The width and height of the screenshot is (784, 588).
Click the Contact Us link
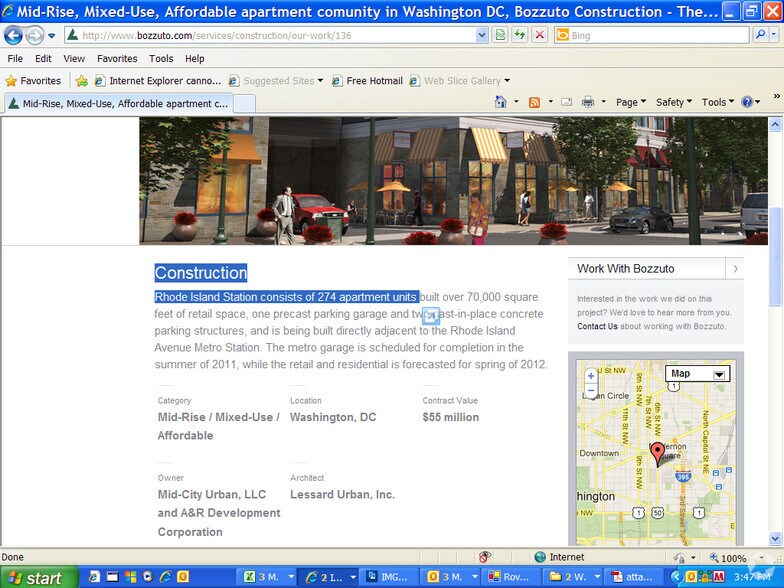(598, 326)
